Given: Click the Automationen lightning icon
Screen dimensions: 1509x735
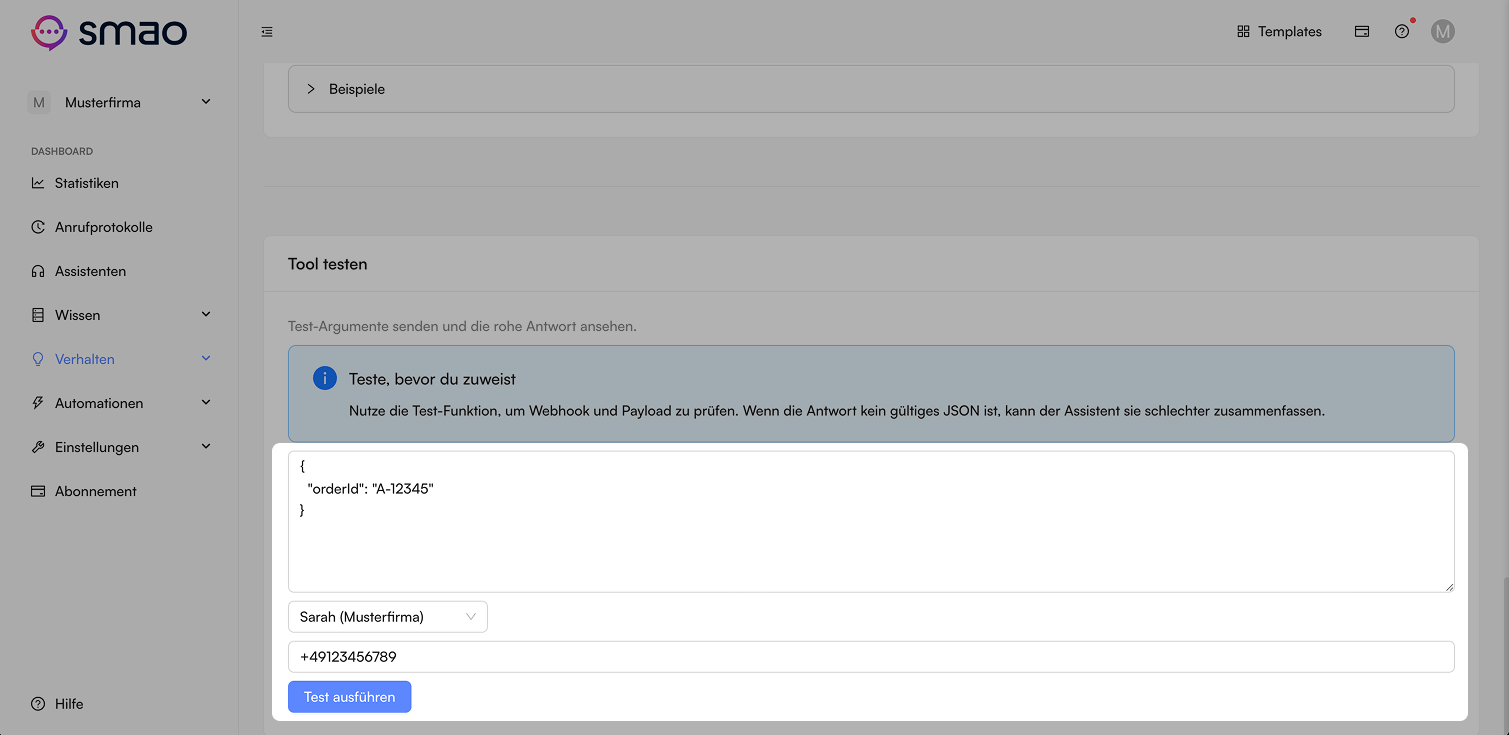Looking at the screenshot, I should pyautogui.click(x=38, y=403).
